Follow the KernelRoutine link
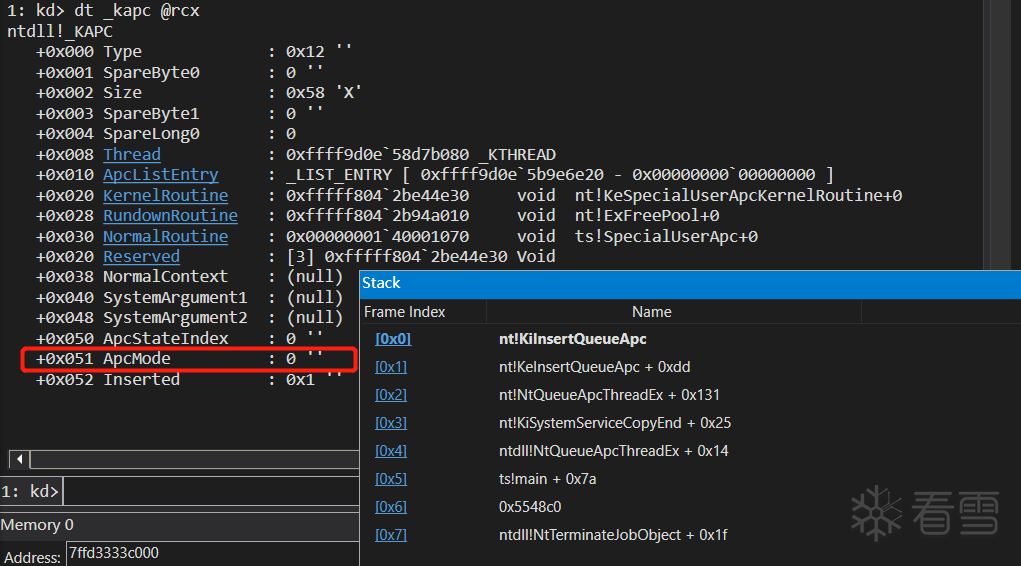 click(165, 195)
